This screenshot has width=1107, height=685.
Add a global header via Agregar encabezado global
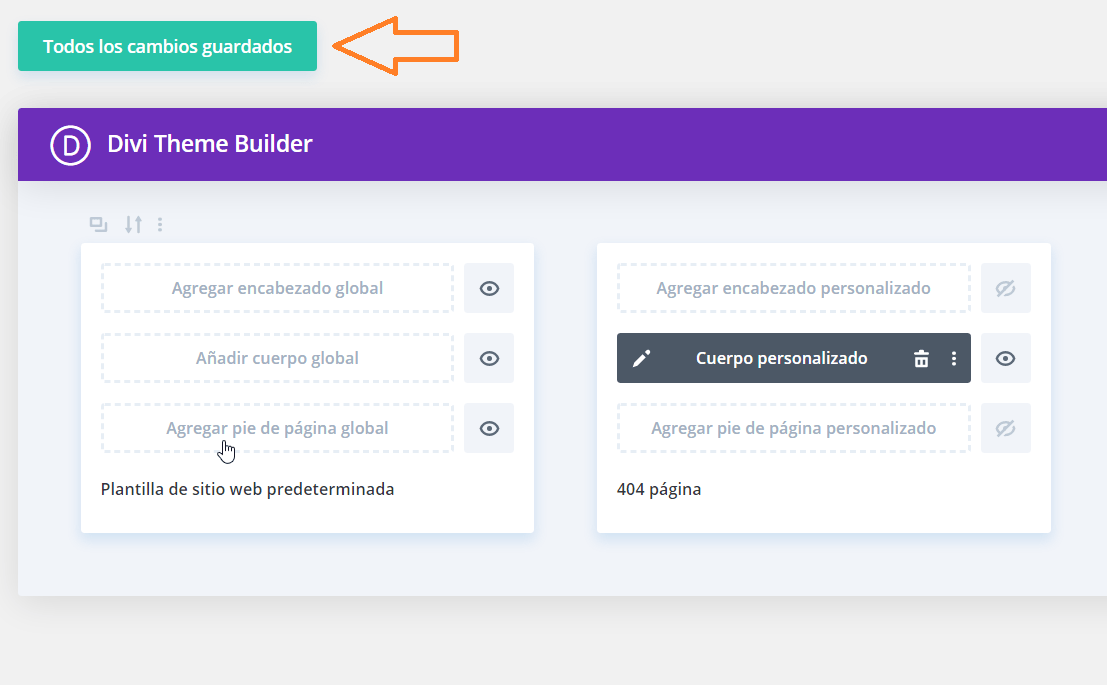coord(277,288)
